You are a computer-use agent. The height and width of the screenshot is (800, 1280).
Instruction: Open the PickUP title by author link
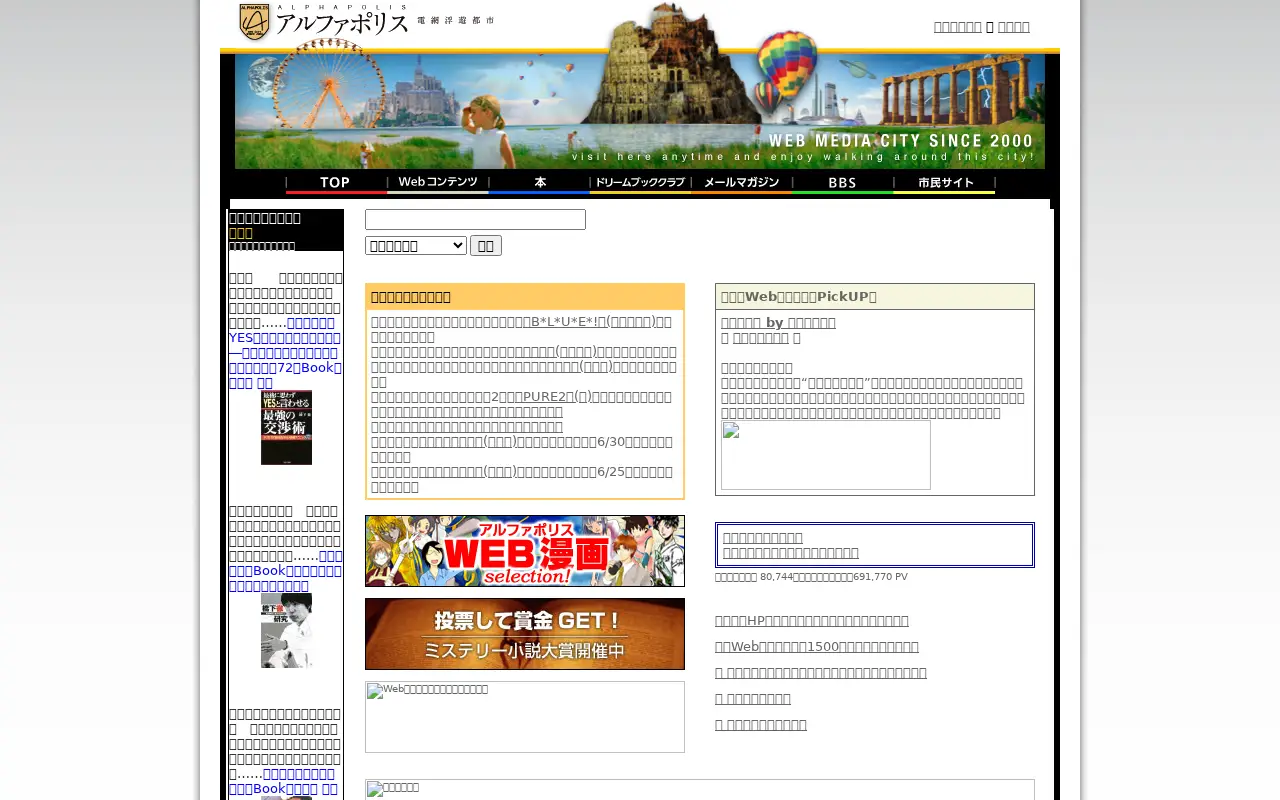click(778, 323)
